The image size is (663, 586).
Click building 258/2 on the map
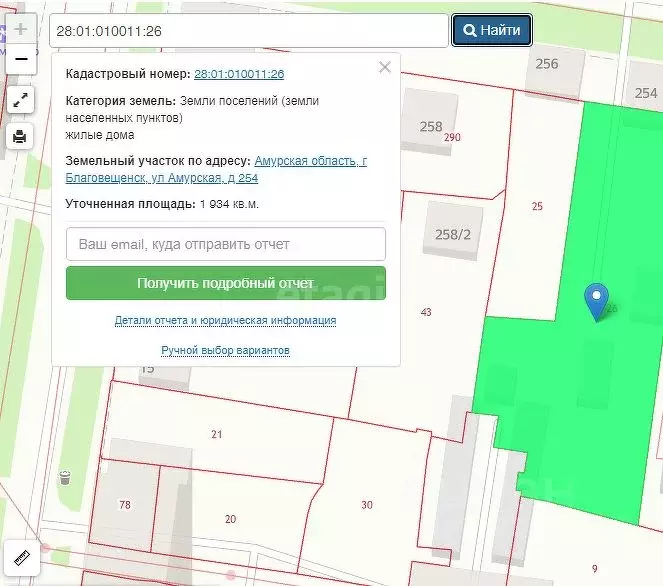tap(452, 234)
